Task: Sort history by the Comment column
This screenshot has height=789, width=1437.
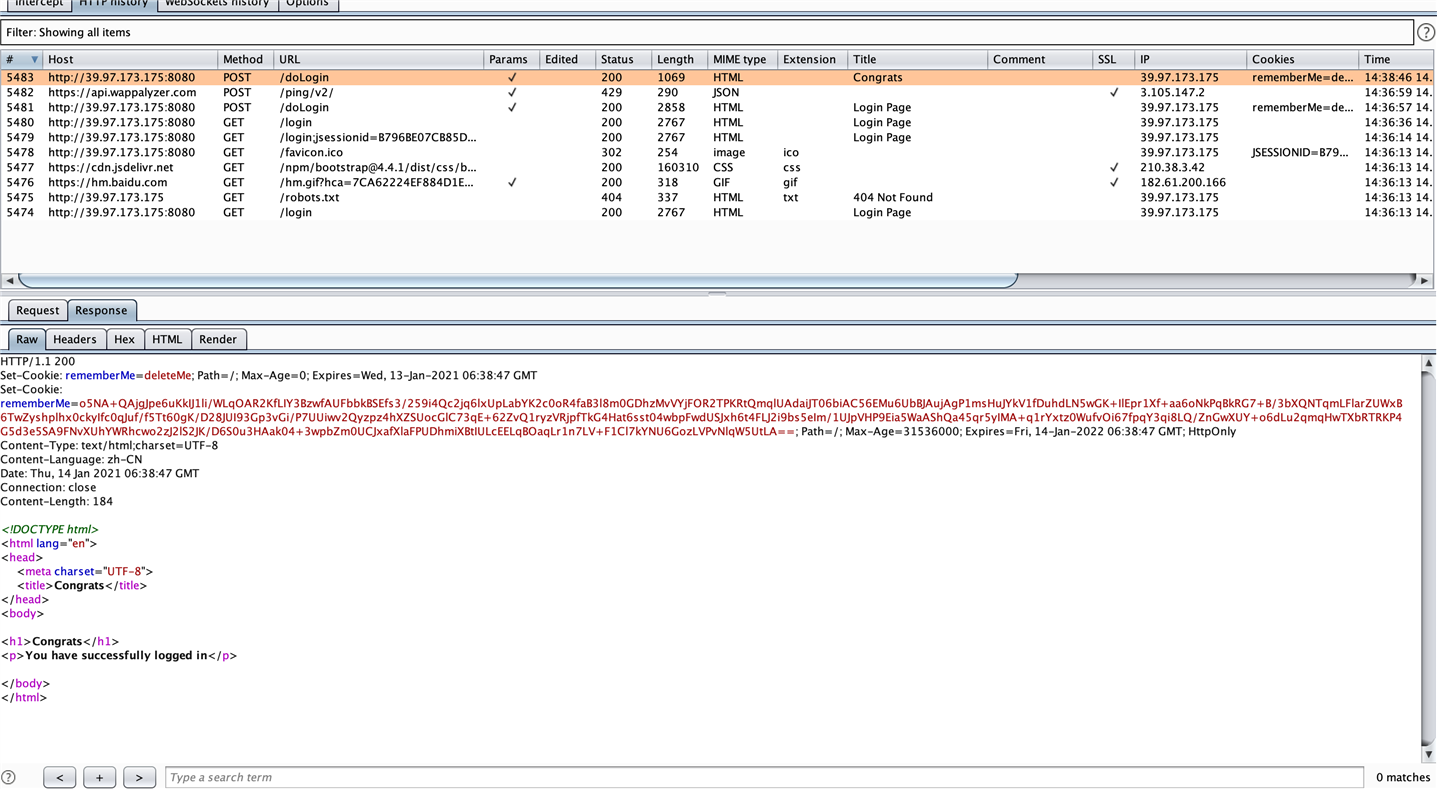Action: pos(1040,60)
